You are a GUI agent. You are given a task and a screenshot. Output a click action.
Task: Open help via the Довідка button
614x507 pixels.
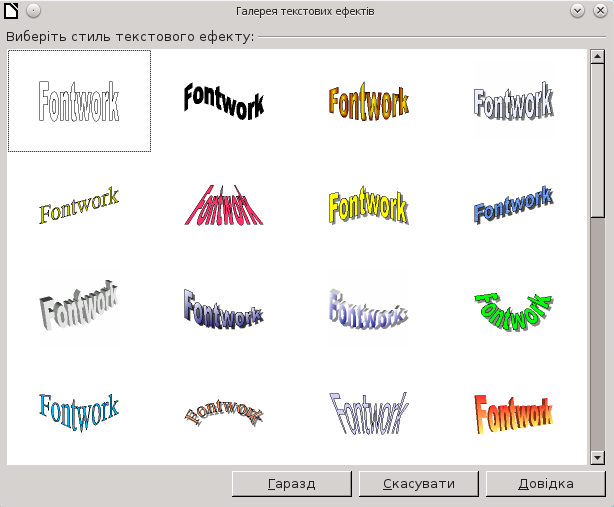[x=546, y=484]
